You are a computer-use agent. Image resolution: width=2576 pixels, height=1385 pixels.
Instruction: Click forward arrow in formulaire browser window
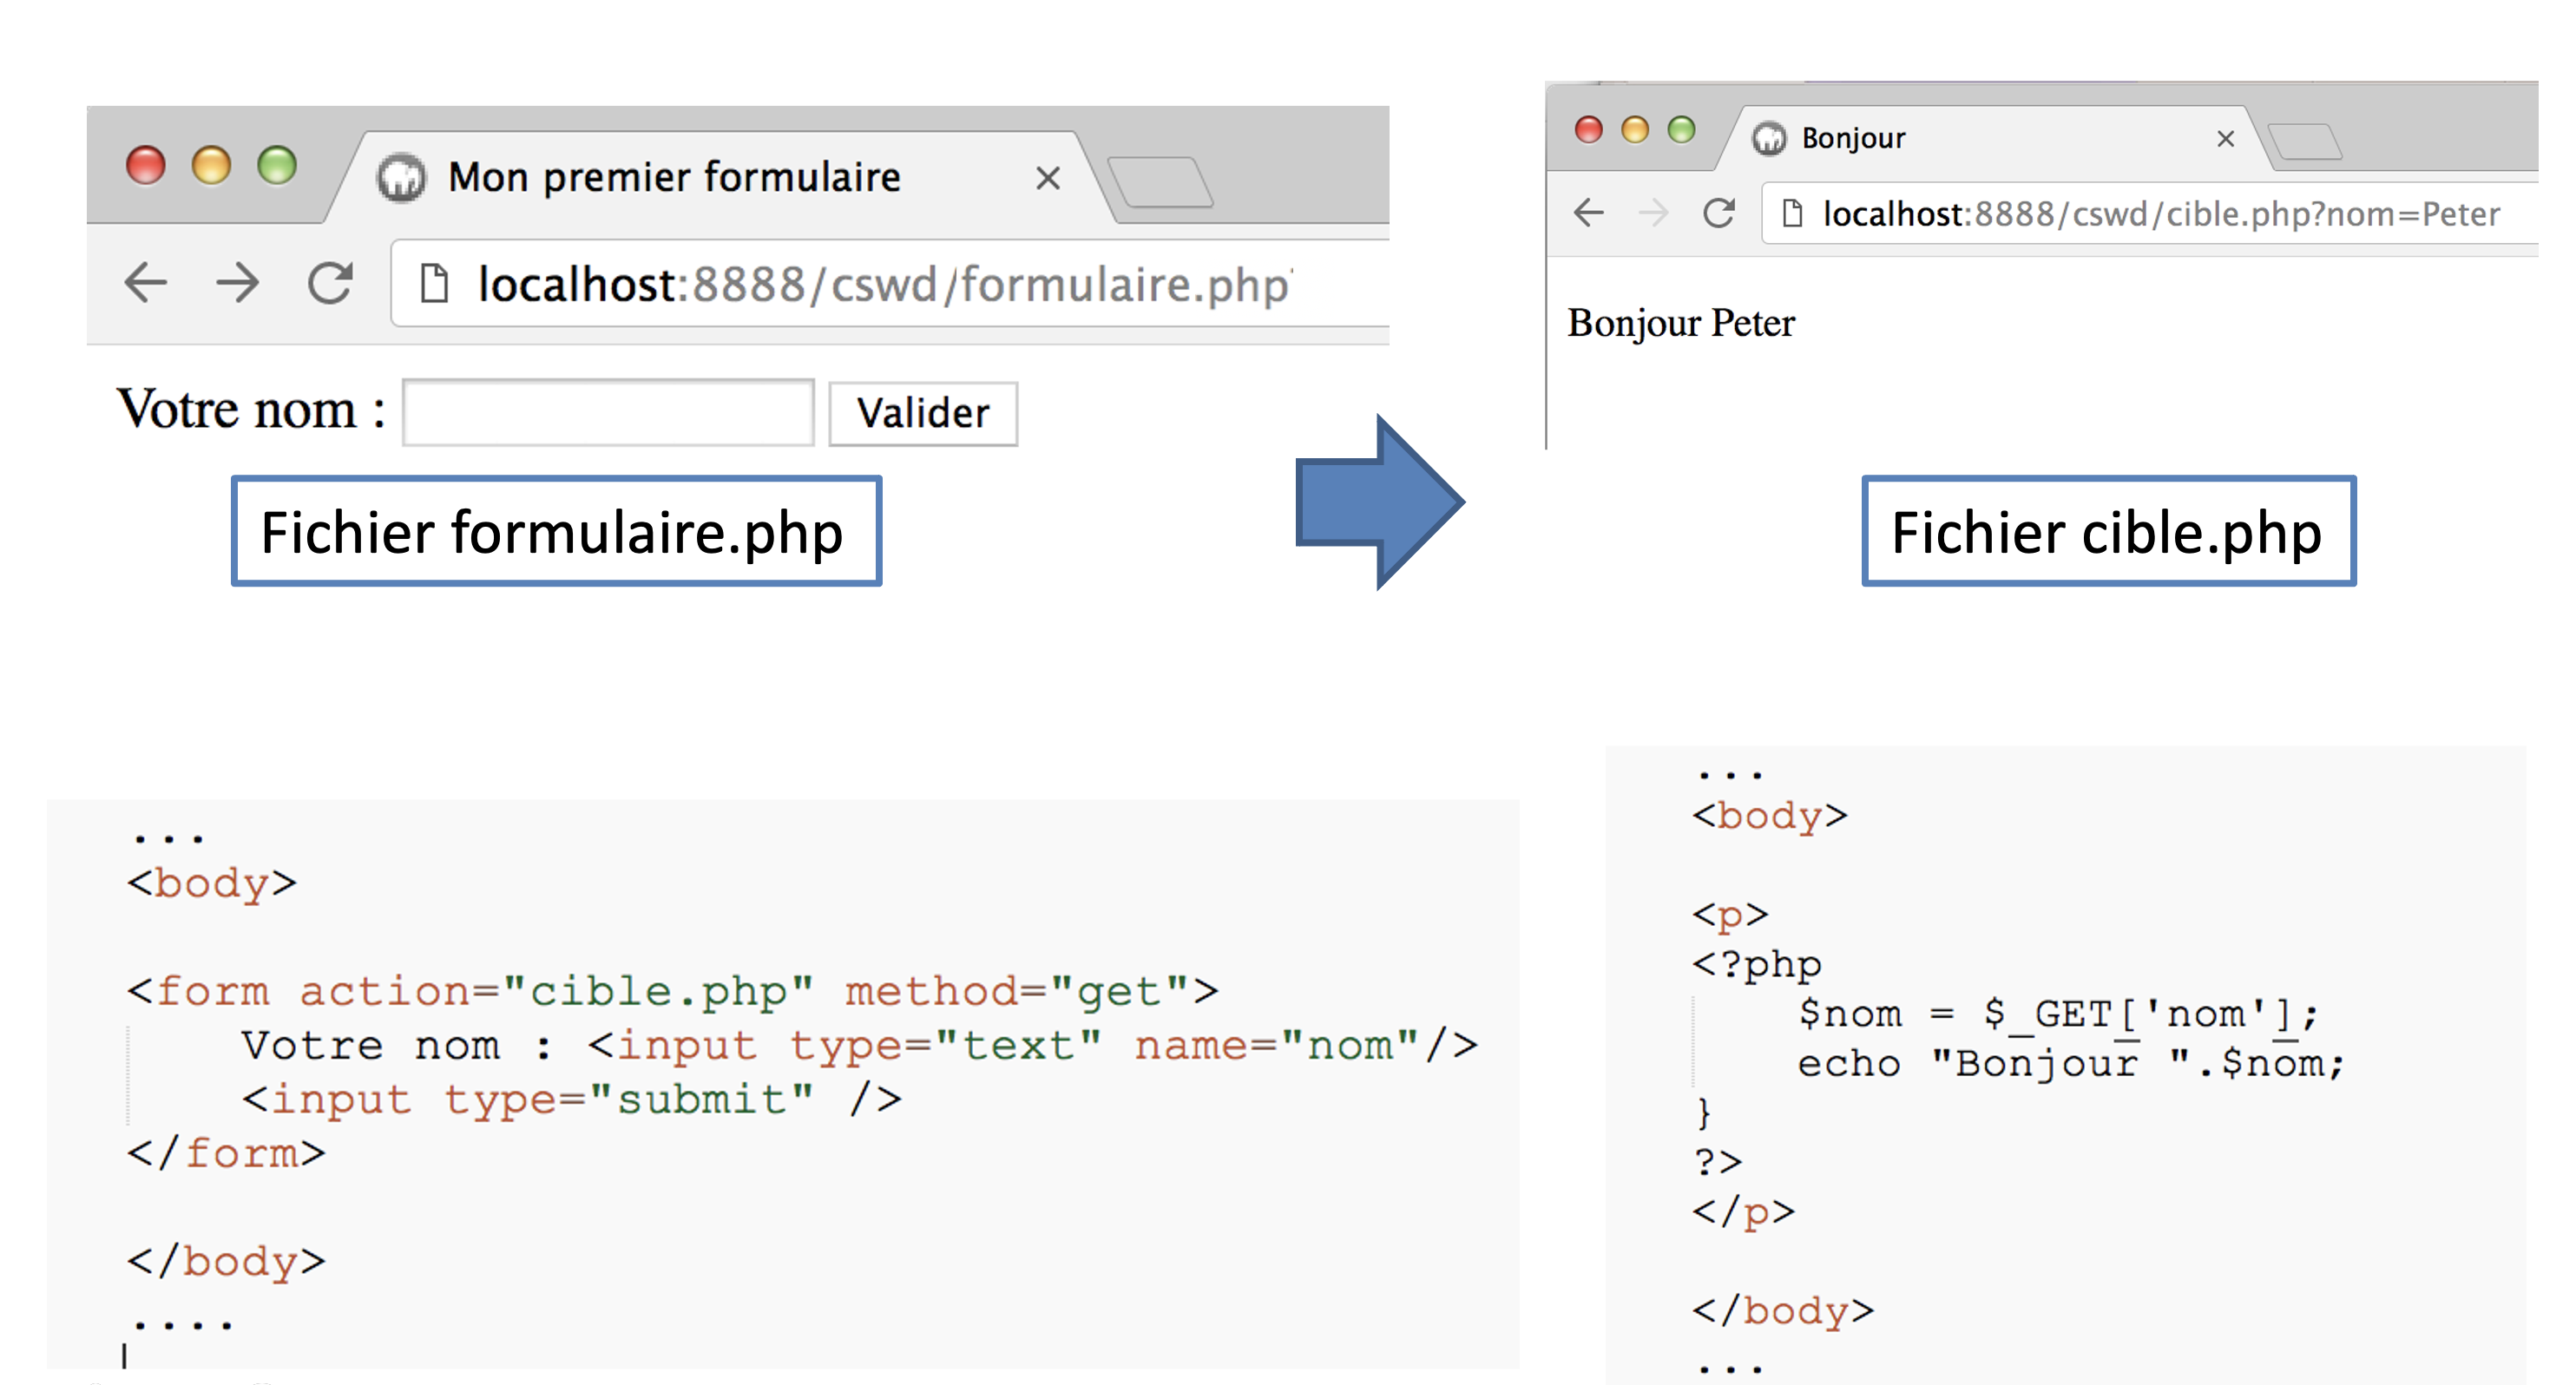coord(237,283)
